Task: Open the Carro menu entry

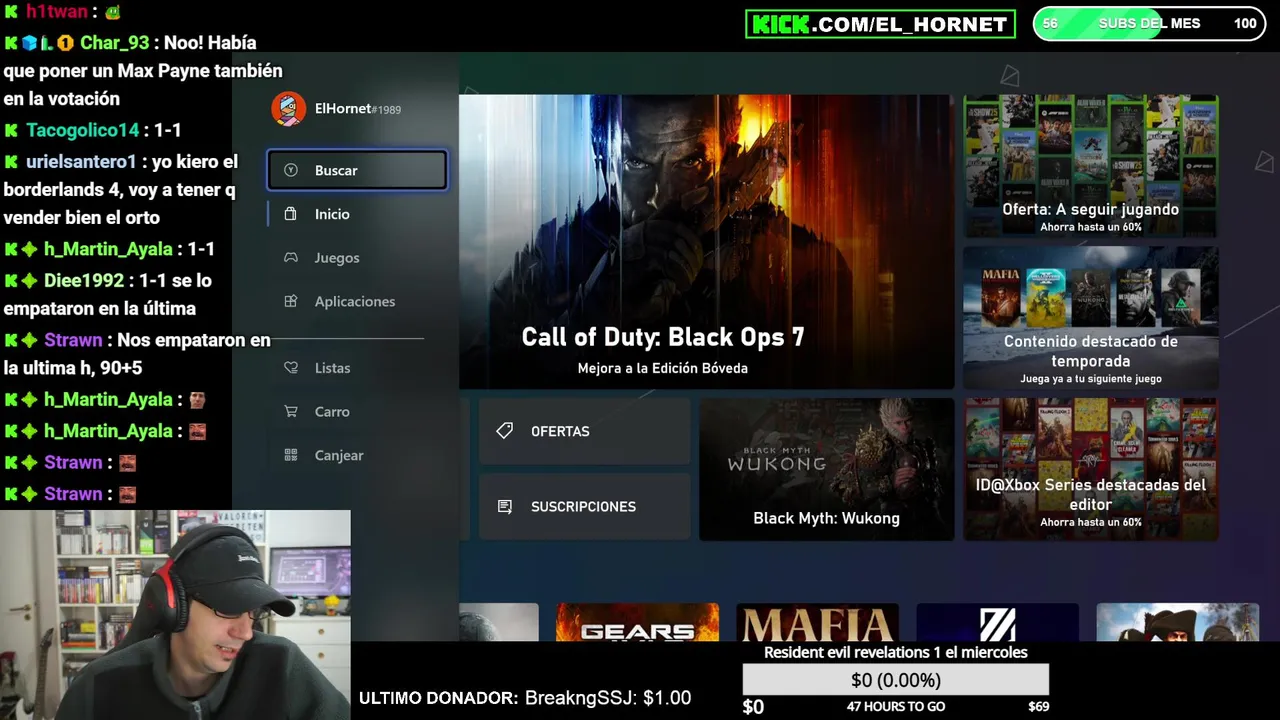Action: [x=357, y=411]
